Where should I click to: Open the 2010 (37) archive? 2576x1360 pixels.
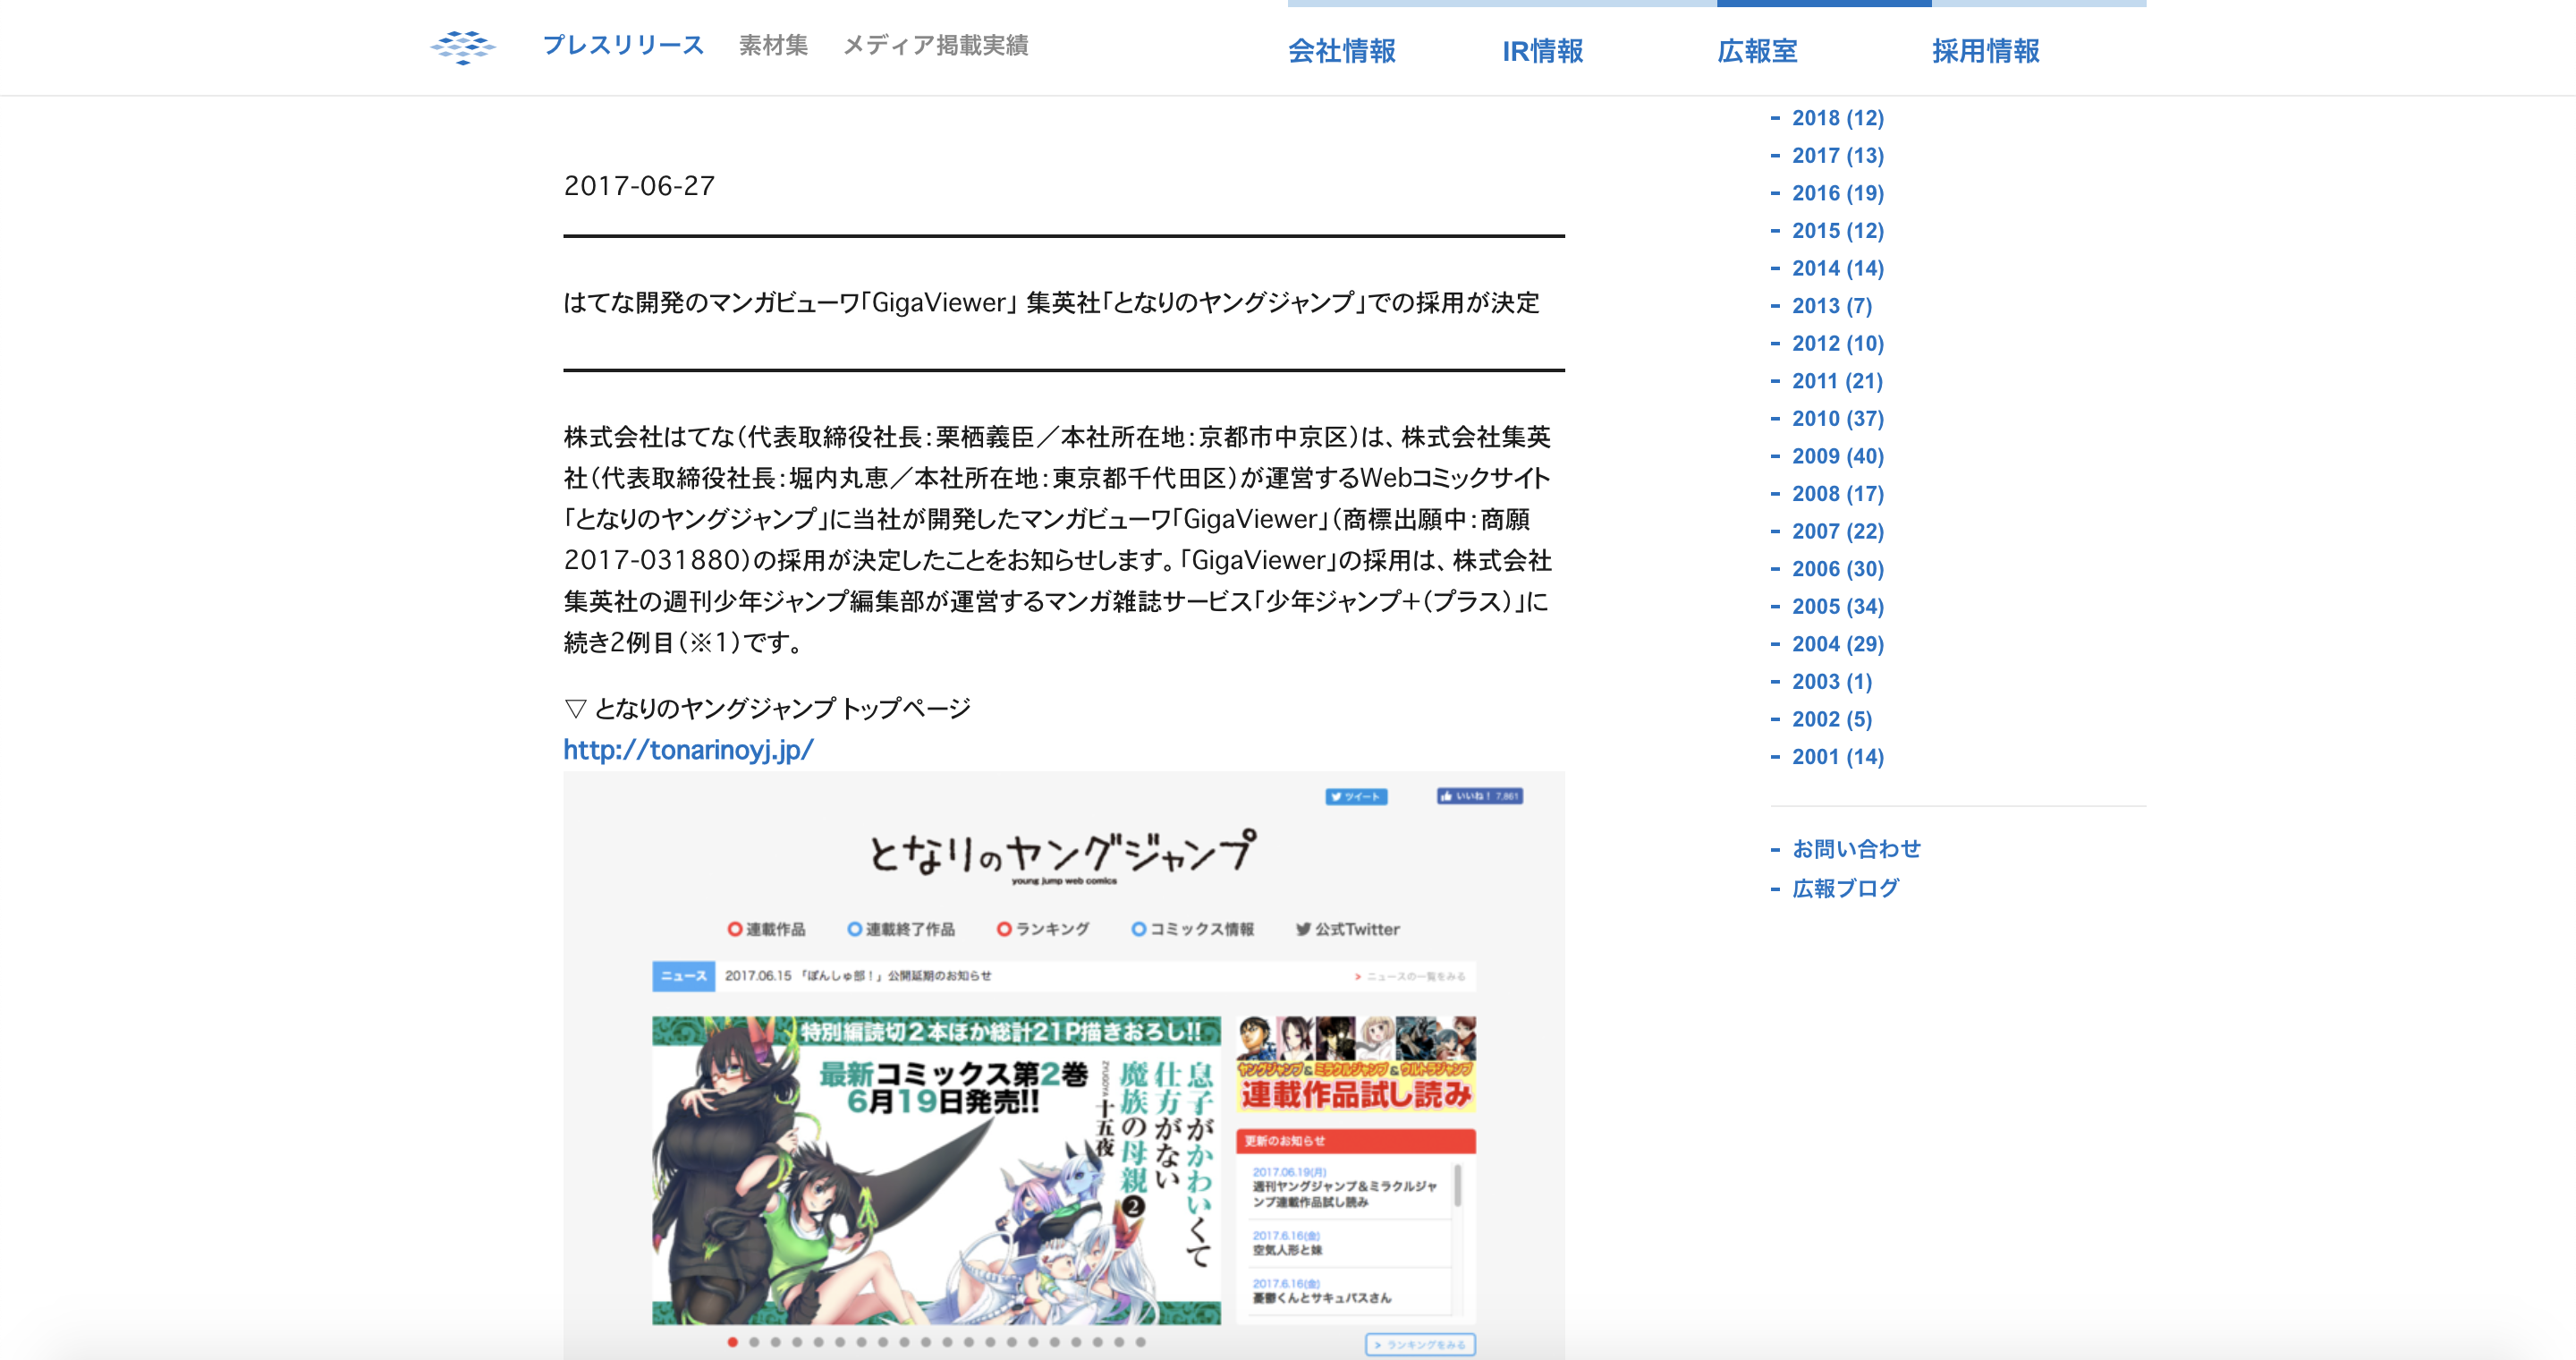[1837, 419]
